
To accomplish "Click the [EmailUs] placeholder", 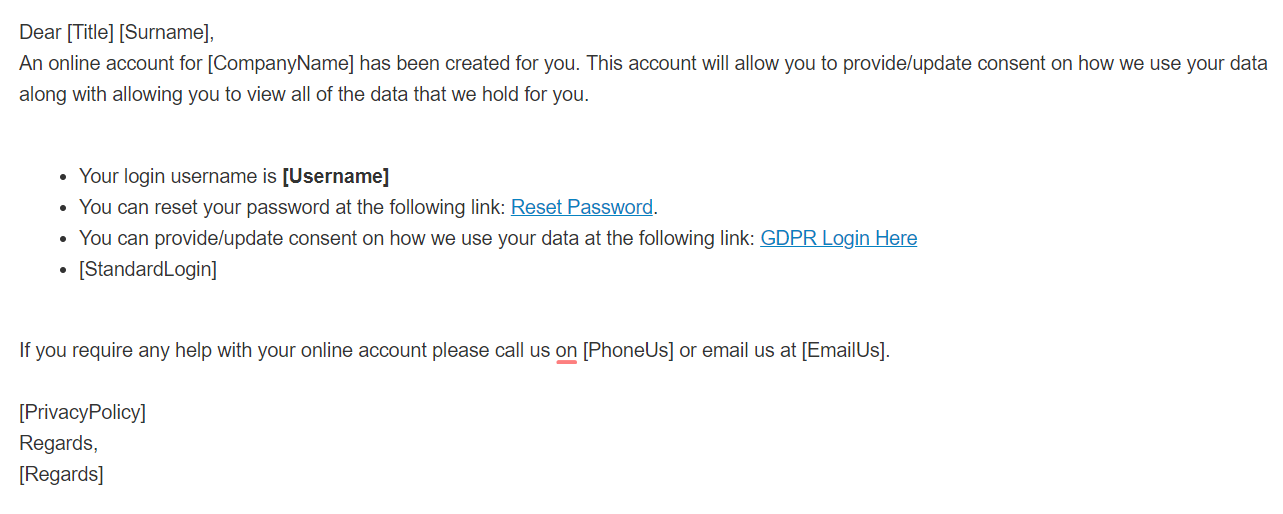I will click(x=844, y=351).
